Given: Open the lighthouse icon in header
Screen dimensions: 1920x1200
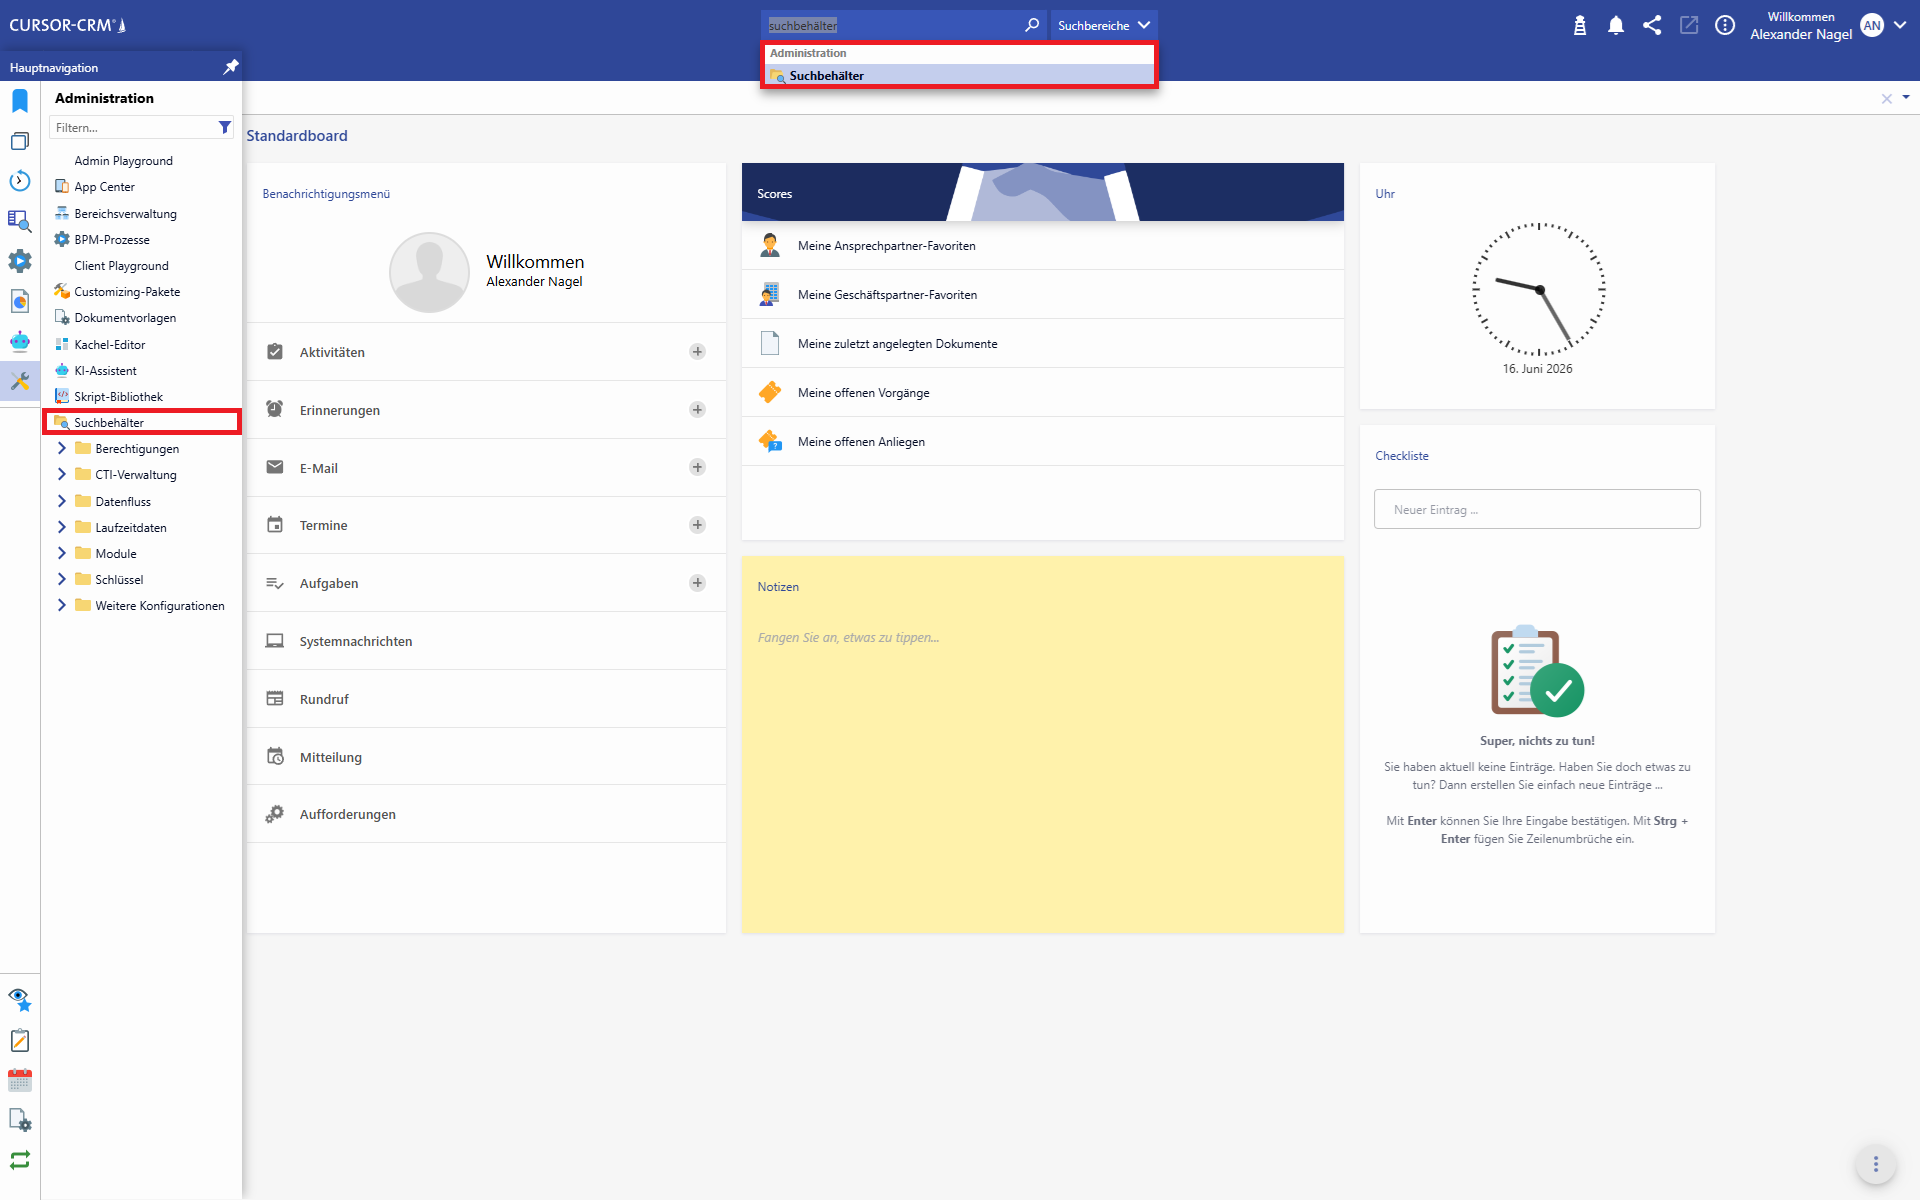Looking at the screenshot, I should [x=1580, y=25].
